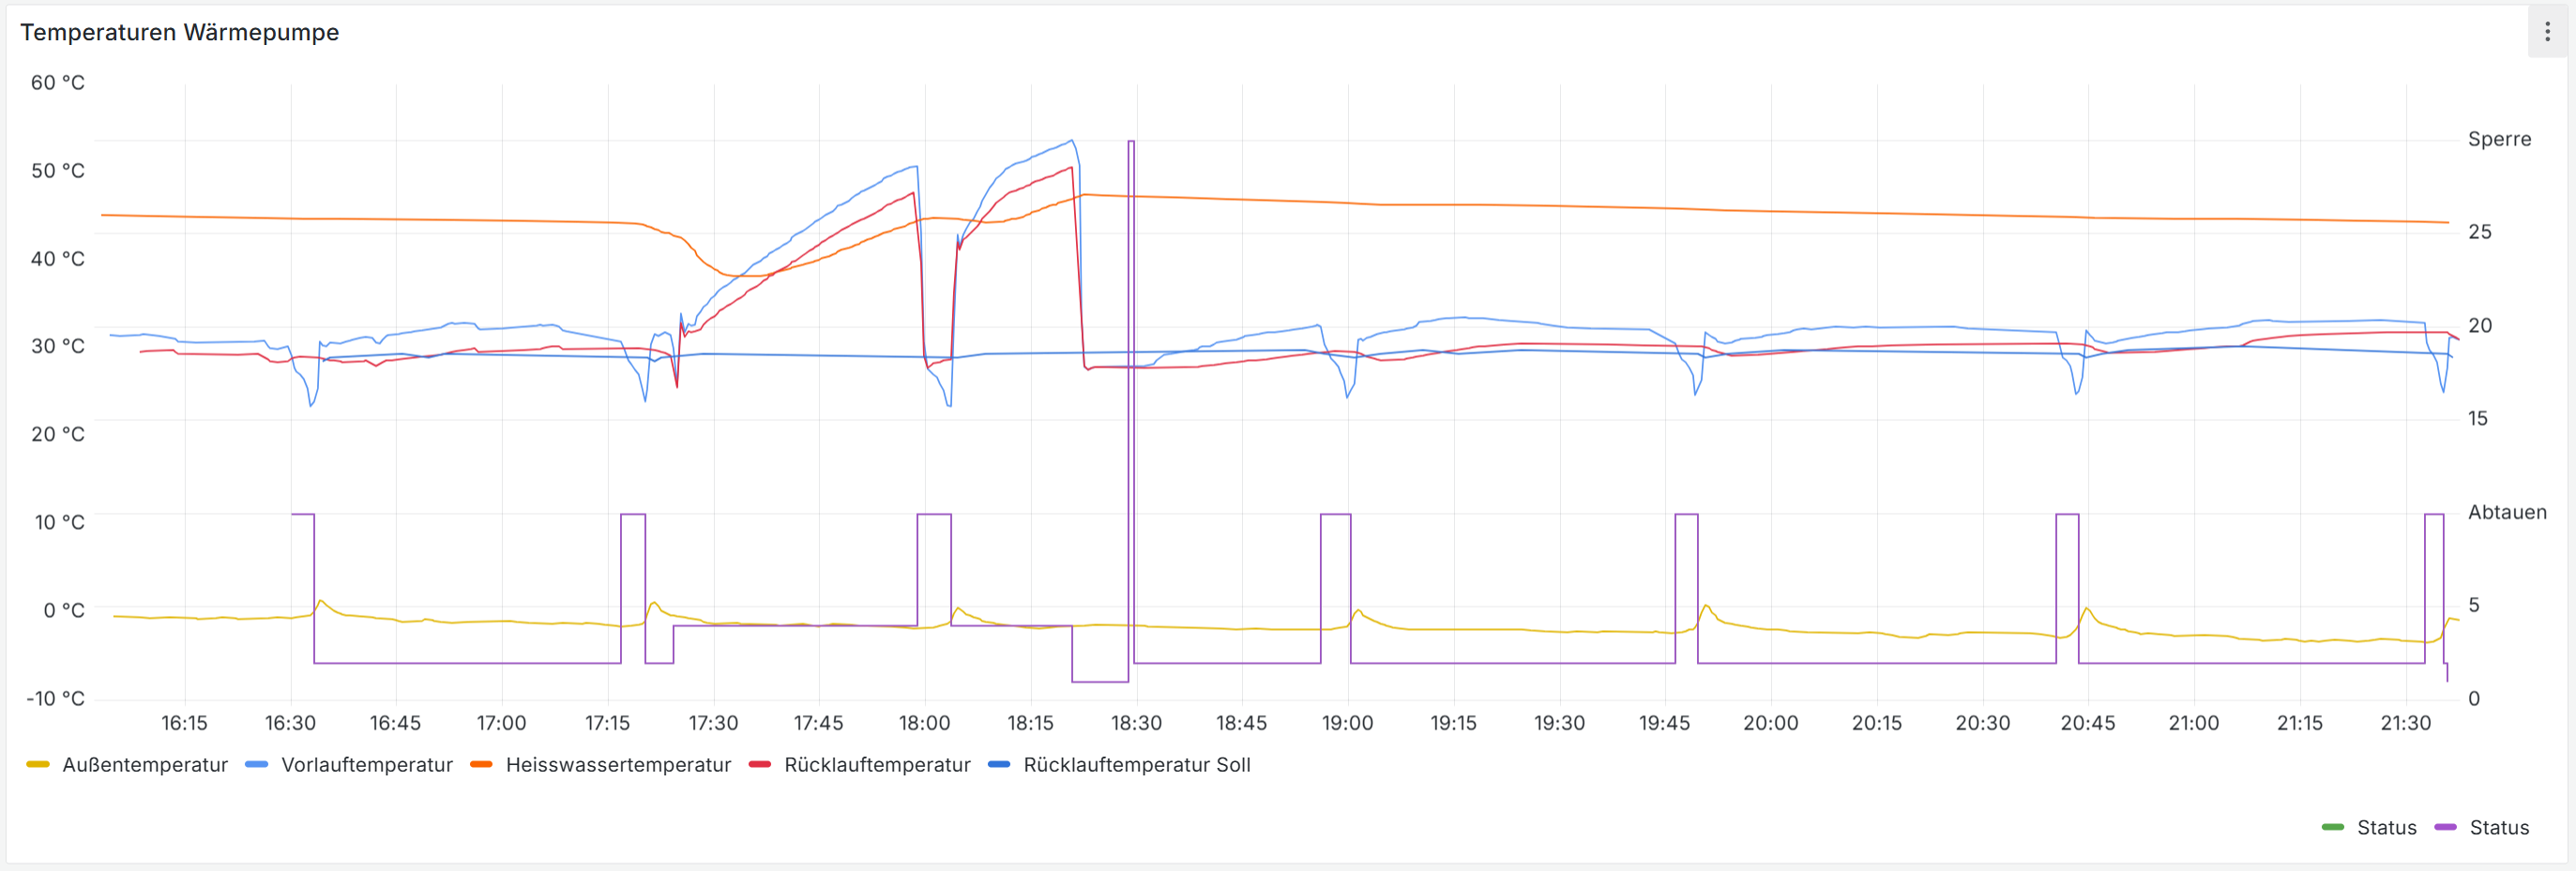Image resolution: width=2576 pixels, height=871 pixels.
Task: Click the orange Heisswassertemperatur color swatch
Action: (x=481, y=765)
